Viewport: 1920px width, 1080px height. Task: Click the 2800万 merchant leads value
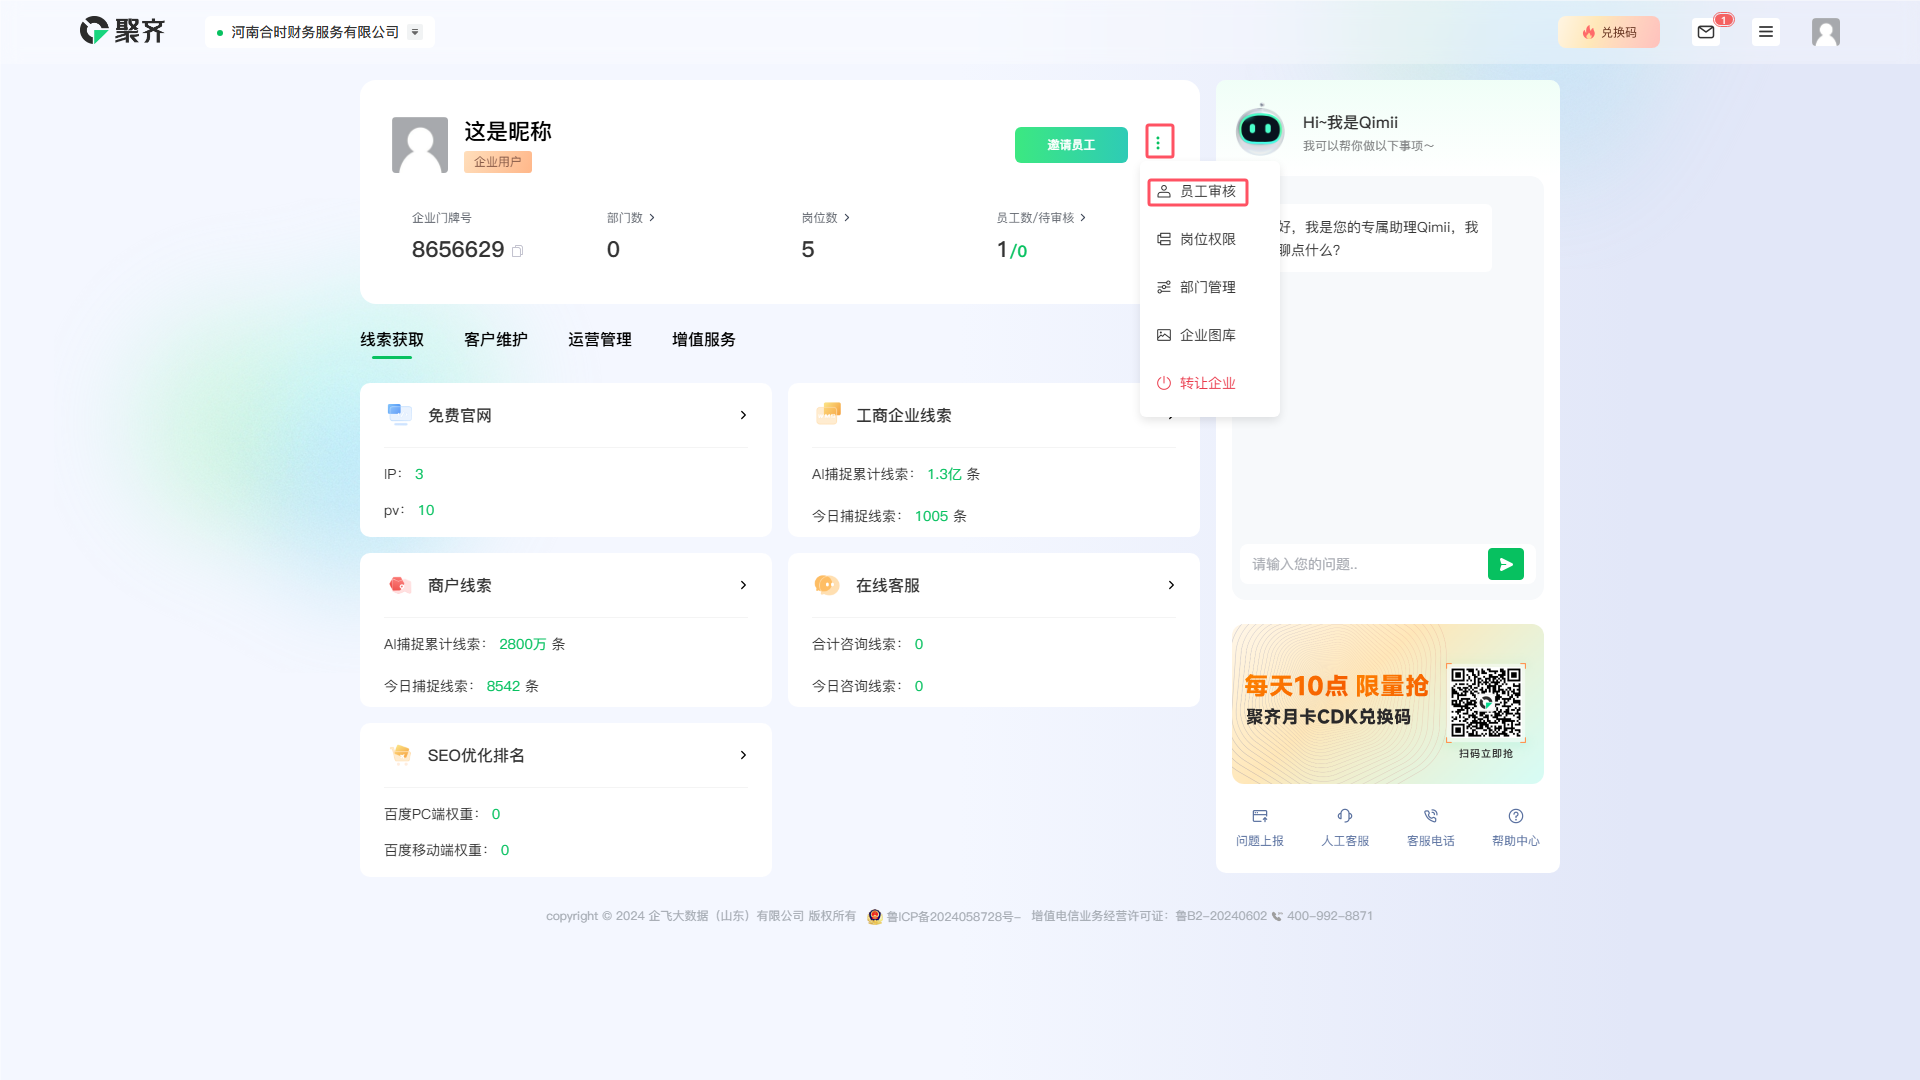click(x=523, y=644)
